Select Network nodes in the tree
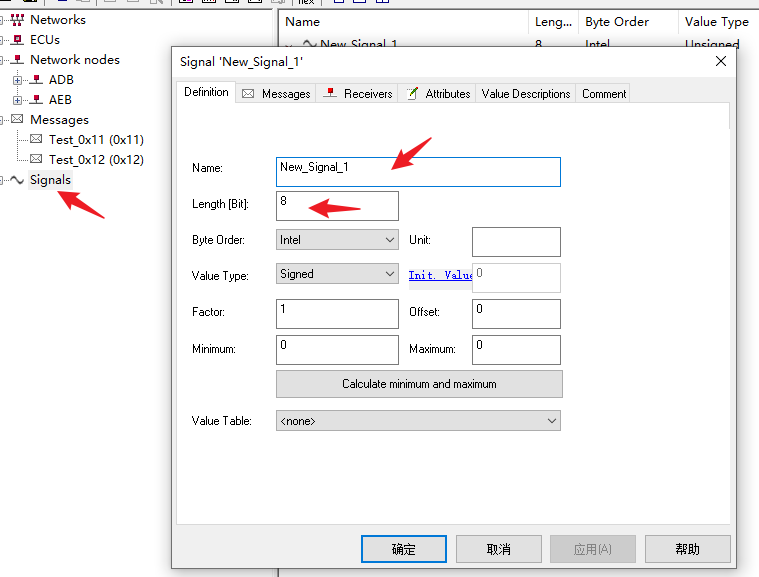 (75, 60)
